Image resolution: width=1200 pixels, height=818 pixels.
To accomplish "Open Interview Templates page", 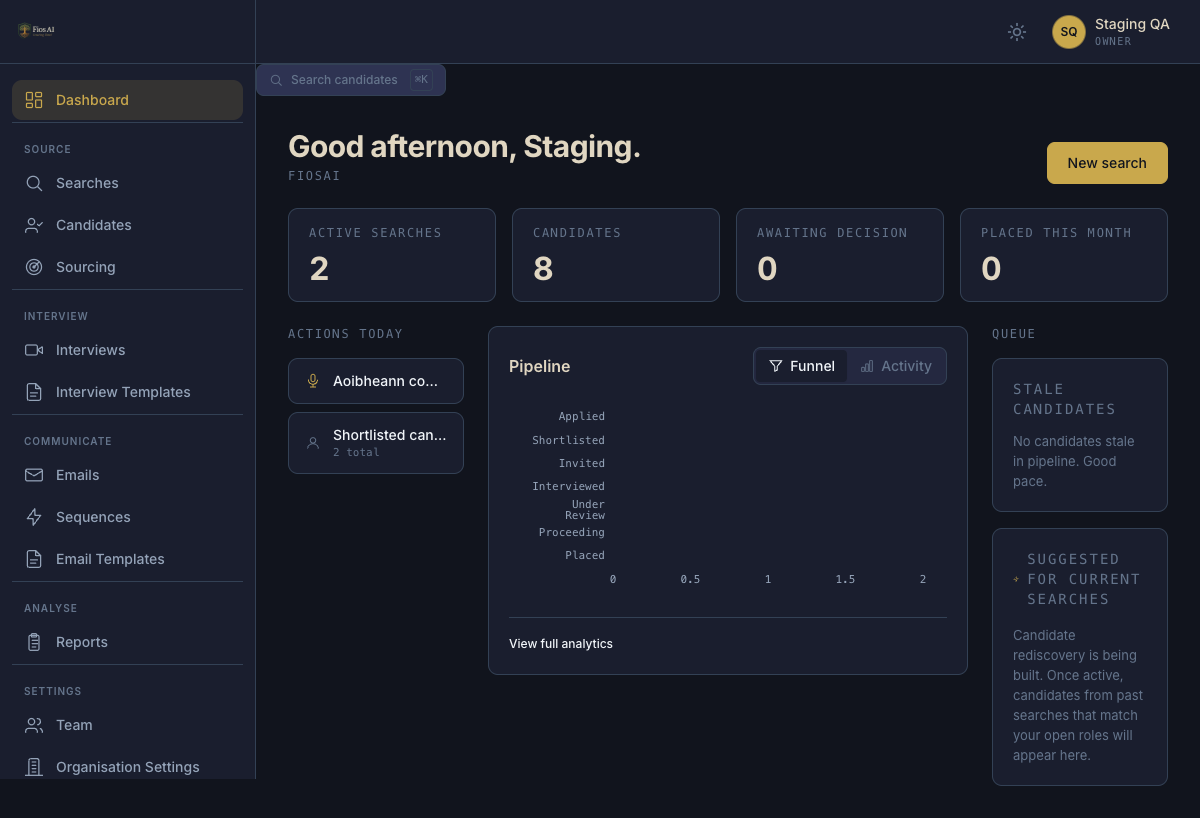I will pyautogui.click(x=127, y=392).
